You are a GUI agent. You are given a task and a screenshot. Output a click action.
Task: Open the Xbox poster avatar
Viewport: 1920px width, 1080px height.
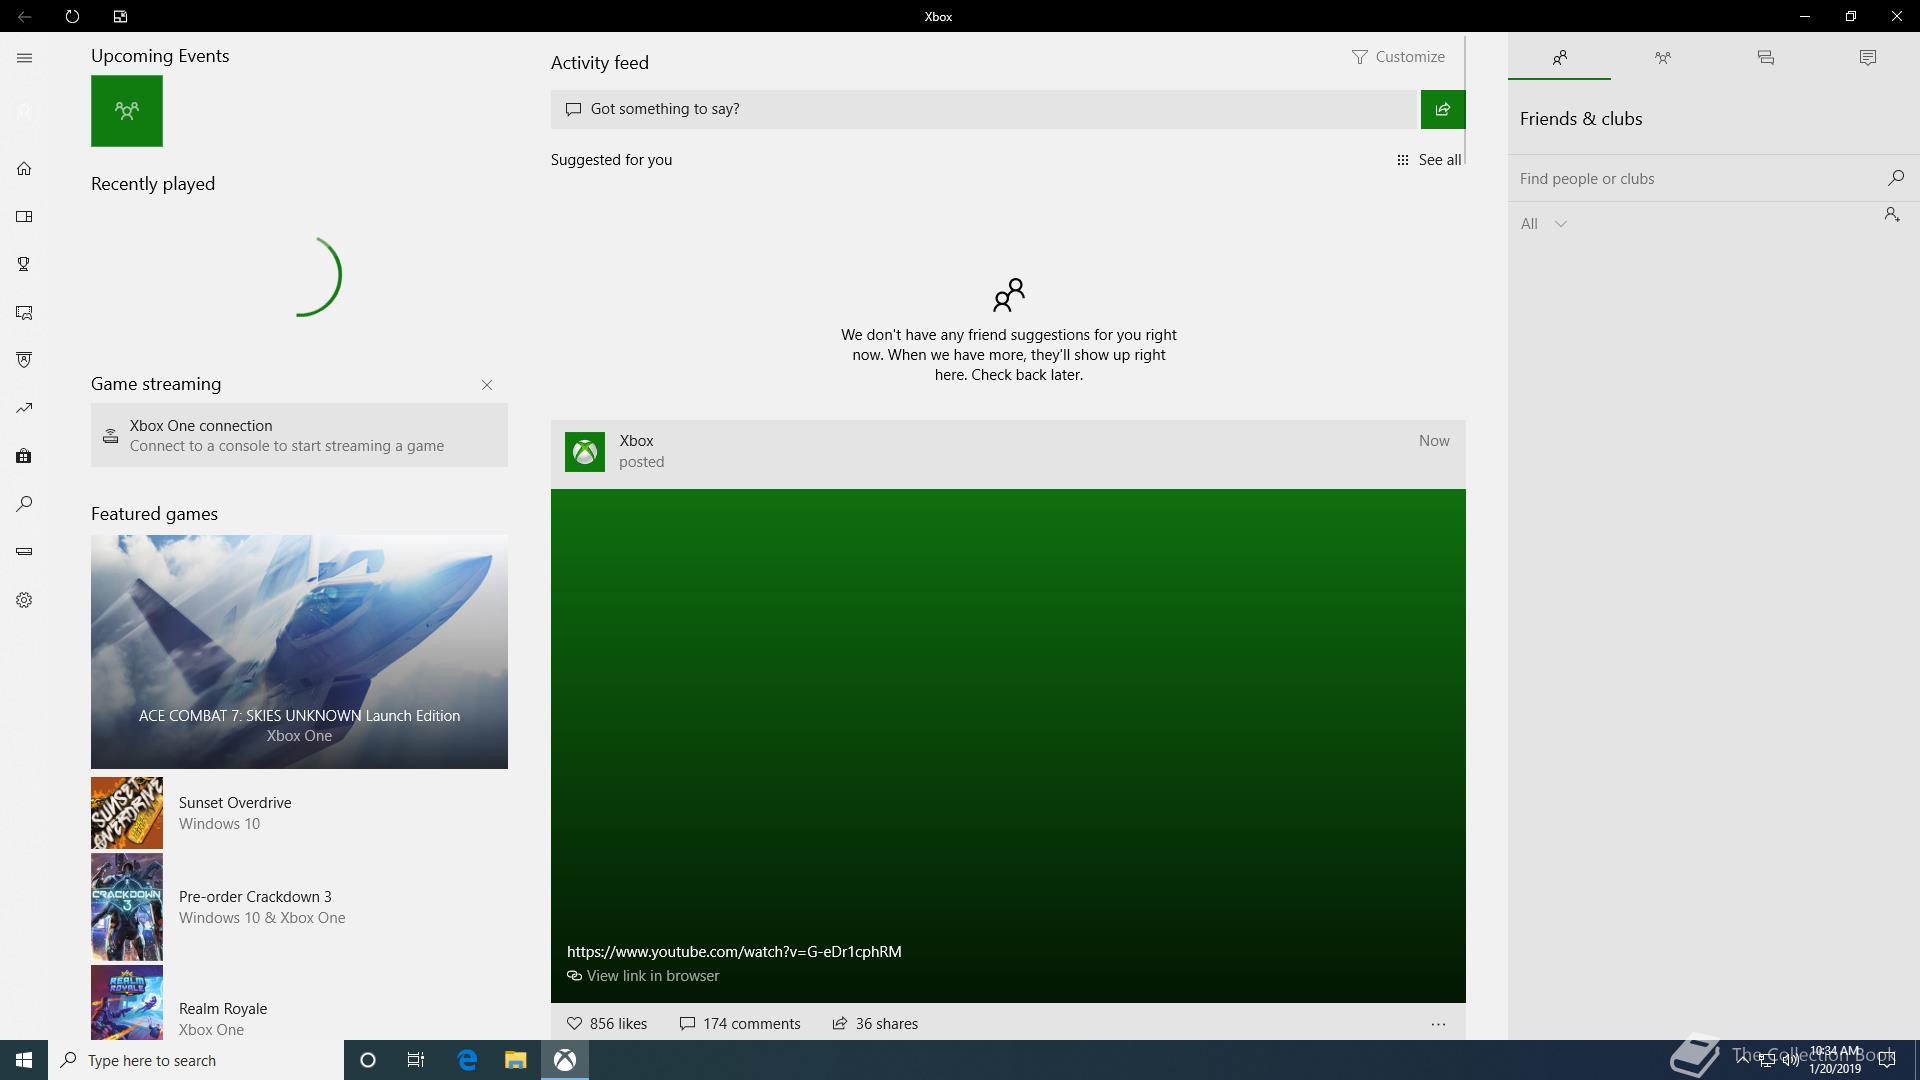585,452
